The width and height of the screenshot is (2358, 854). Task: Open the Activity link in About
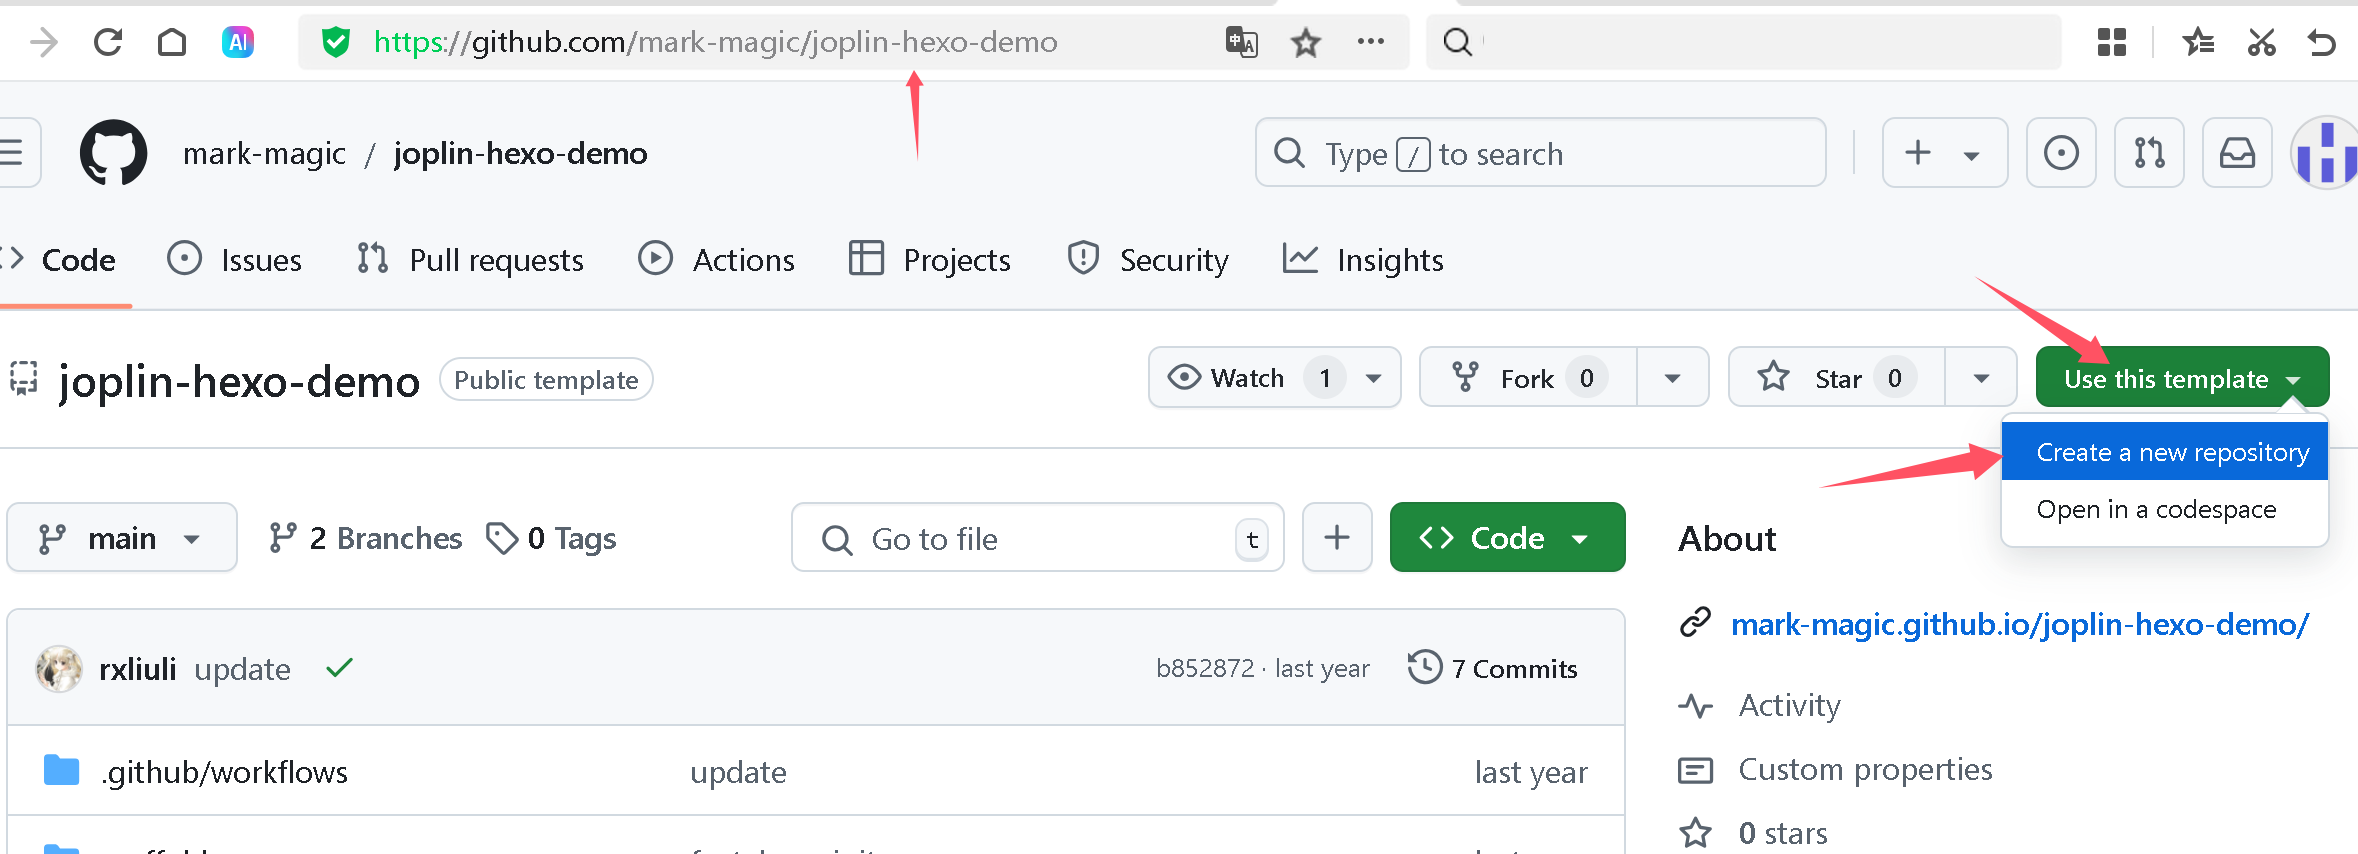[1760, 705]
